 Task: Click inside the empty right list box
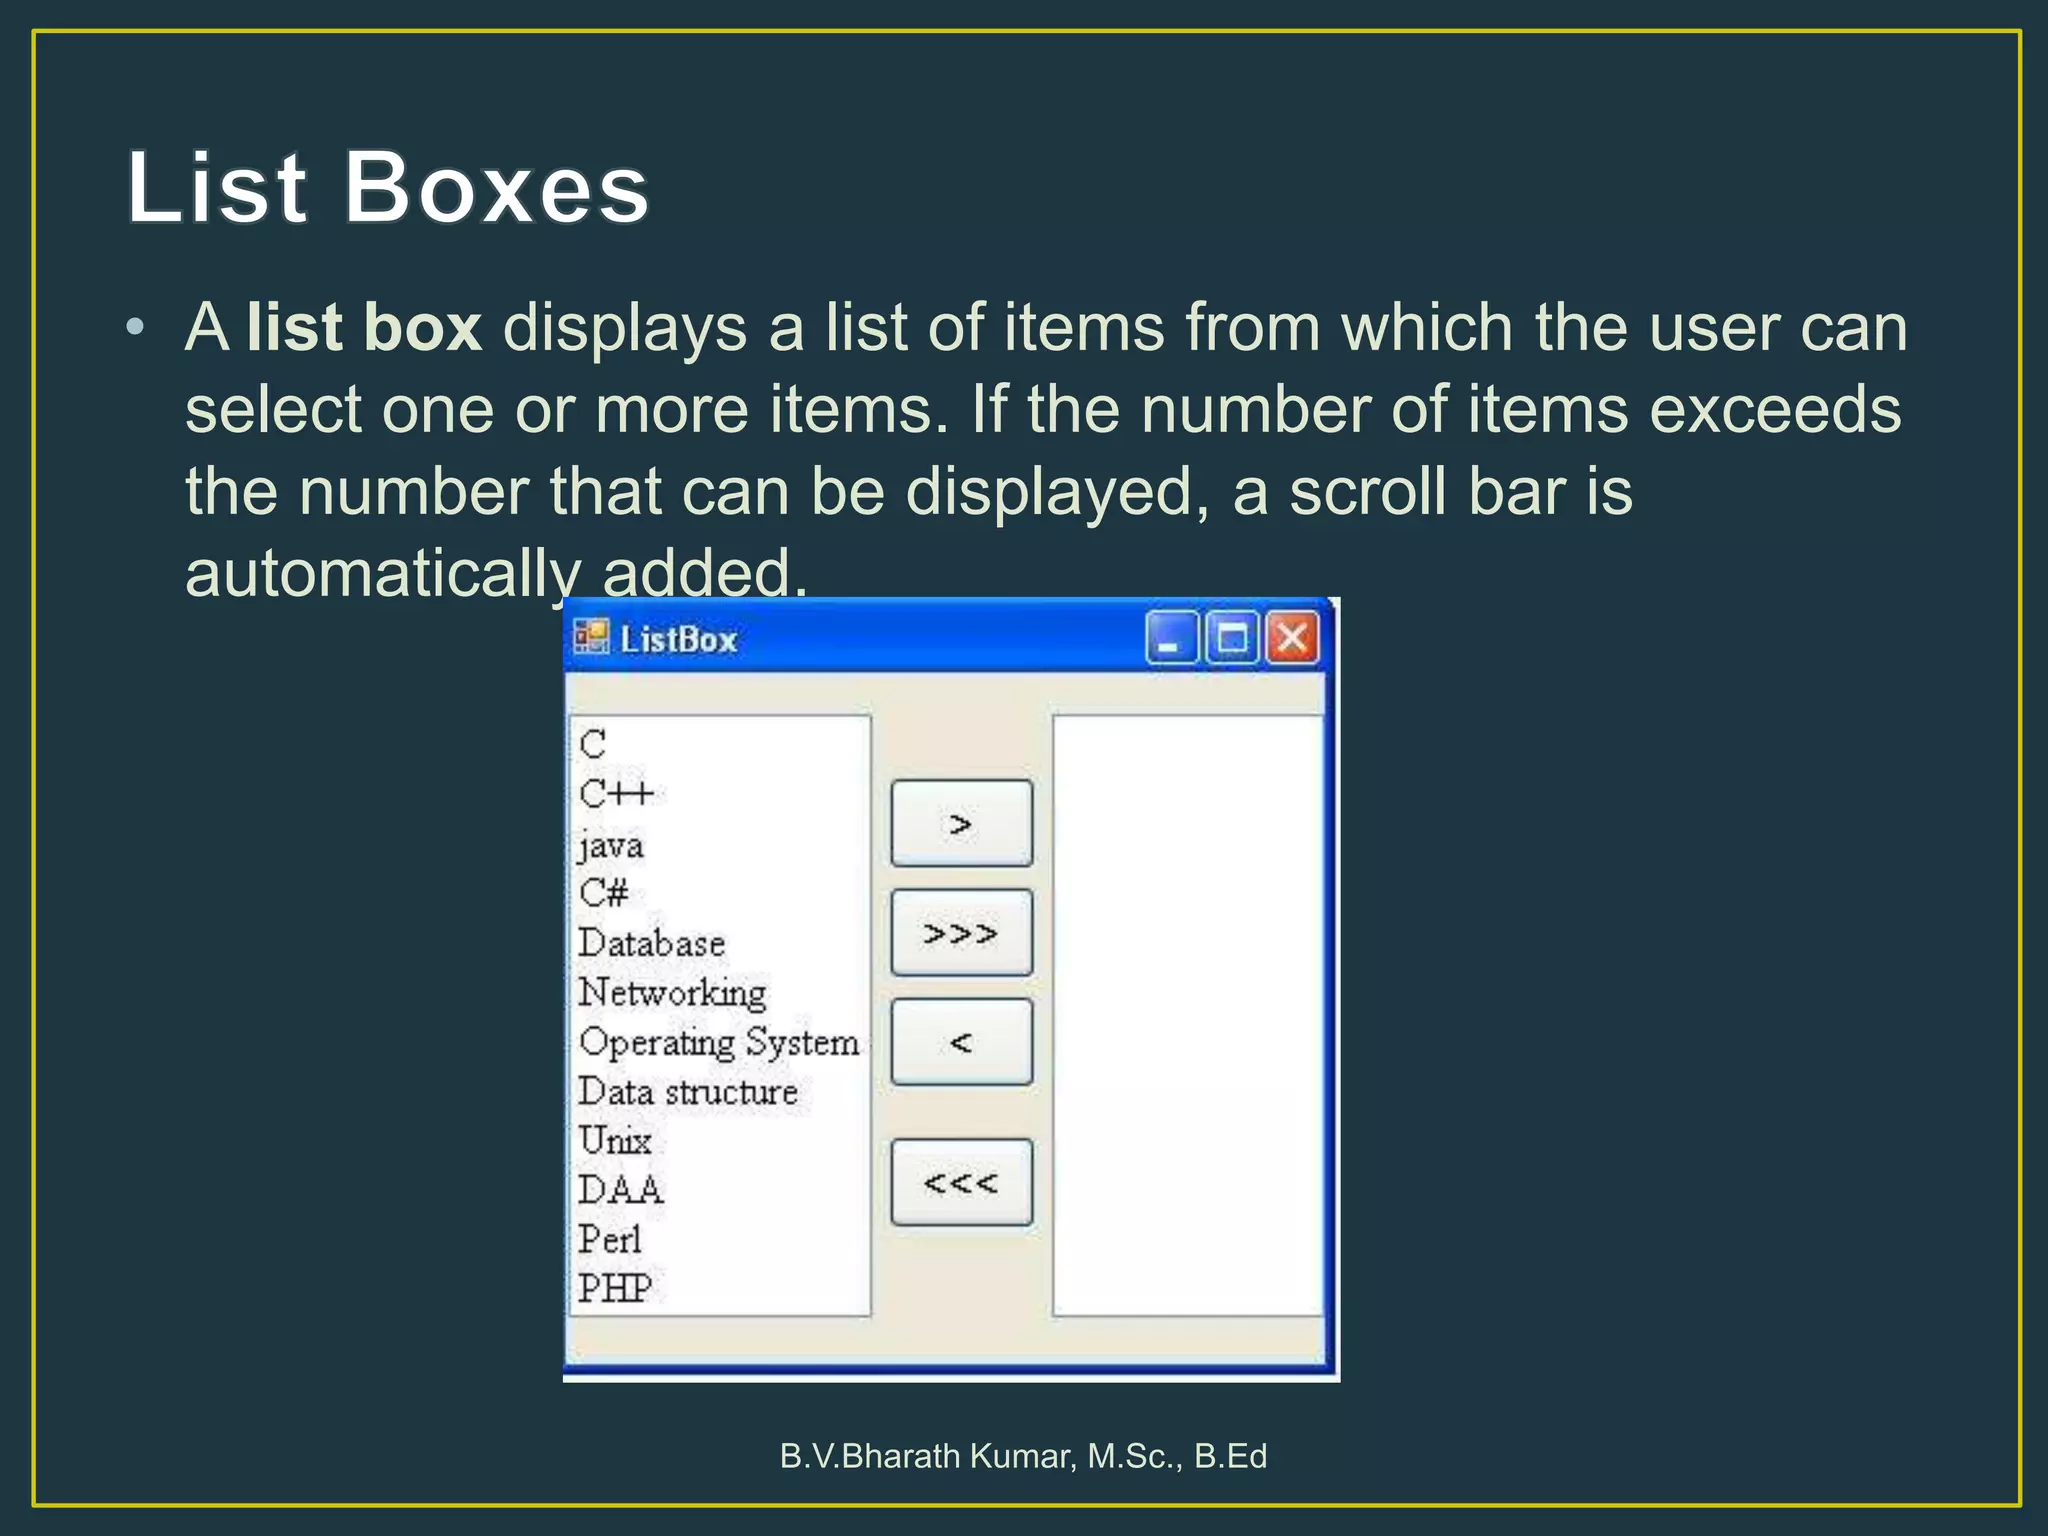pos(1188,1015)
